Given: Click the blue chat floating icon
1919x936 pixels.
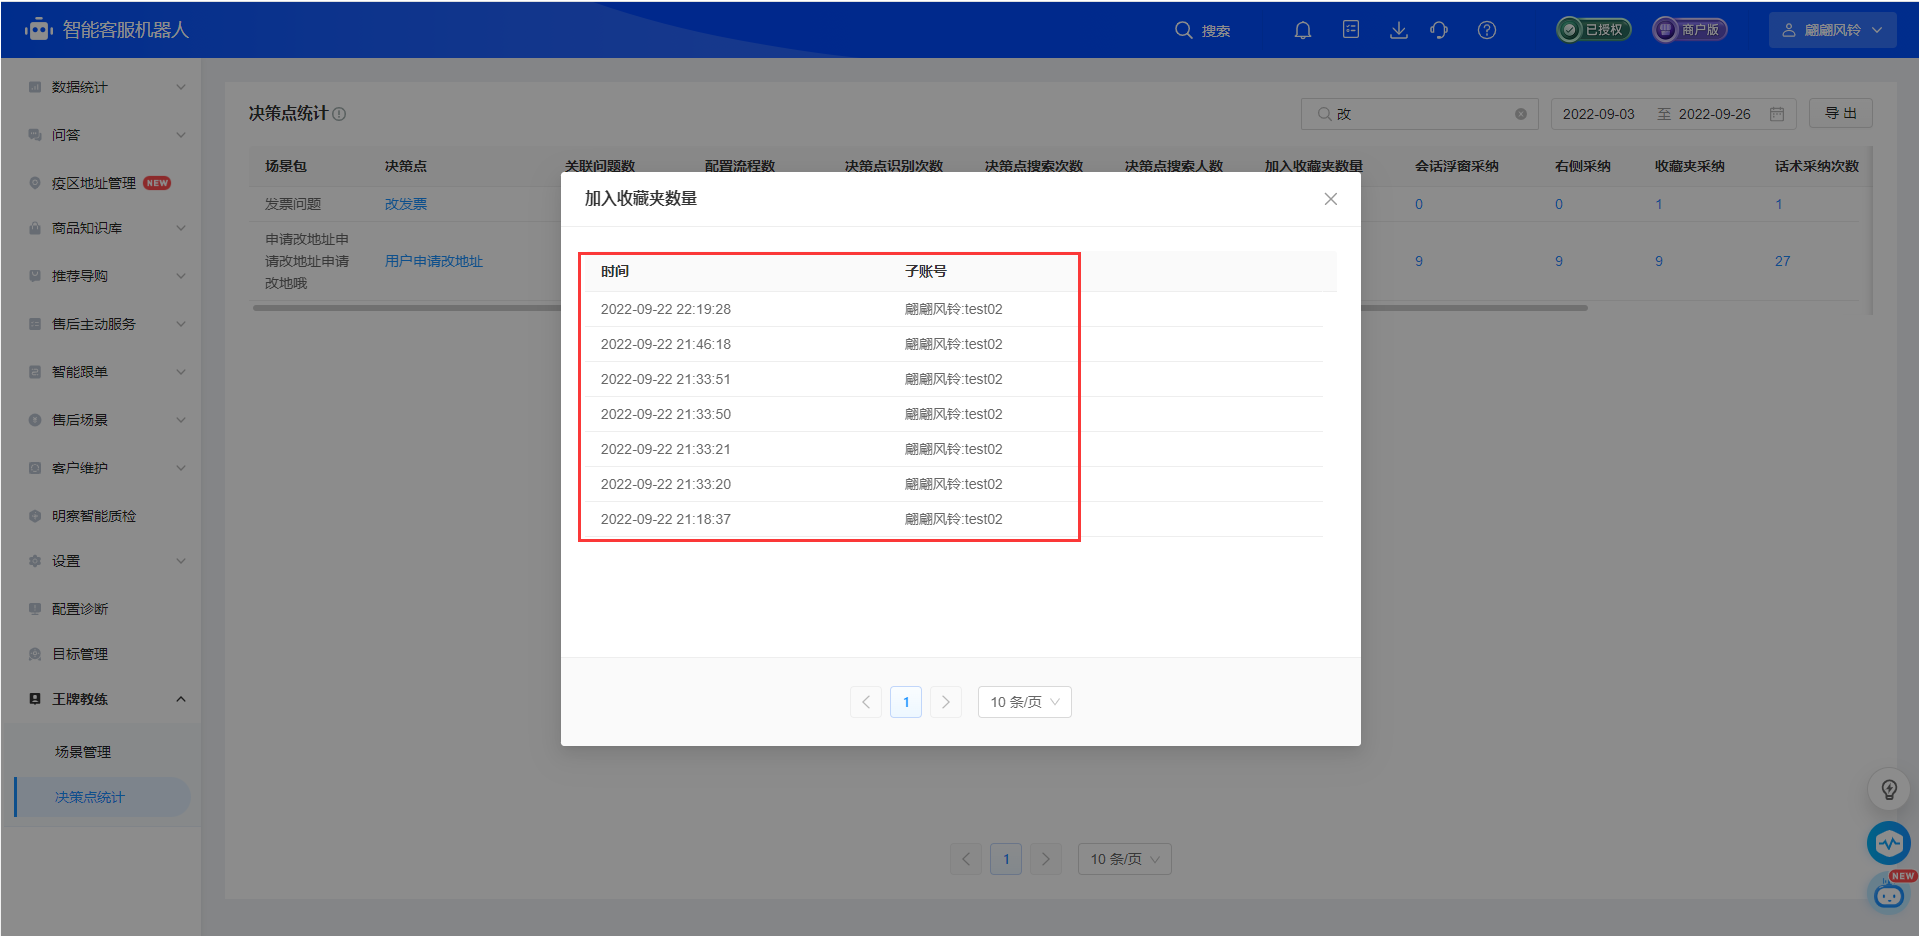Looking at the screenshot, I should [x=1889, y=843].
